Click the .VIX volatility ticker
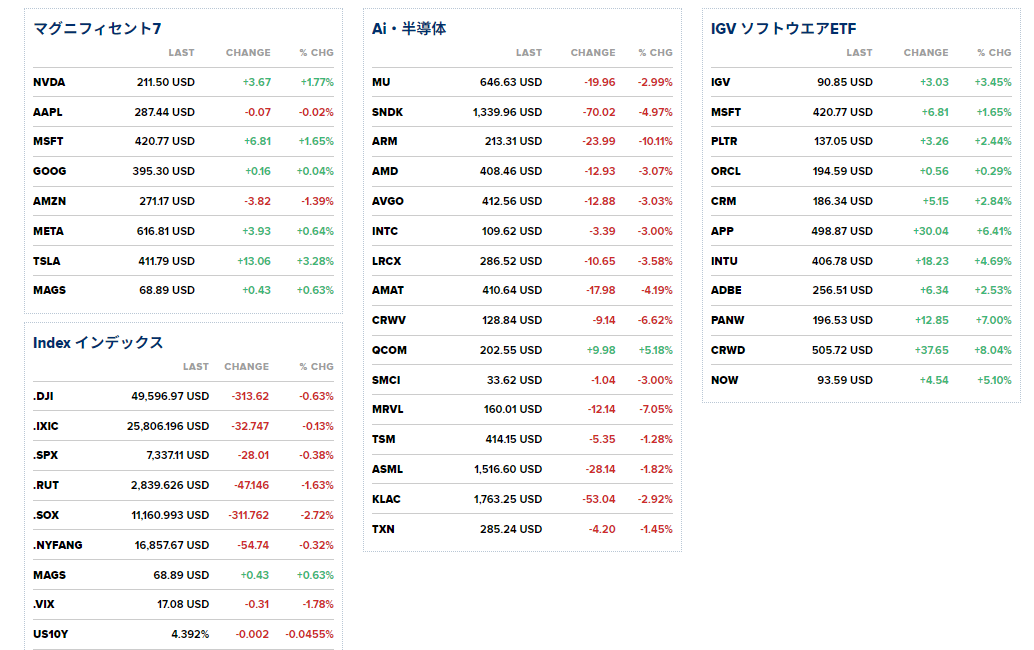This screenshot has width=1034, height=650. click(x=44, y=604)
